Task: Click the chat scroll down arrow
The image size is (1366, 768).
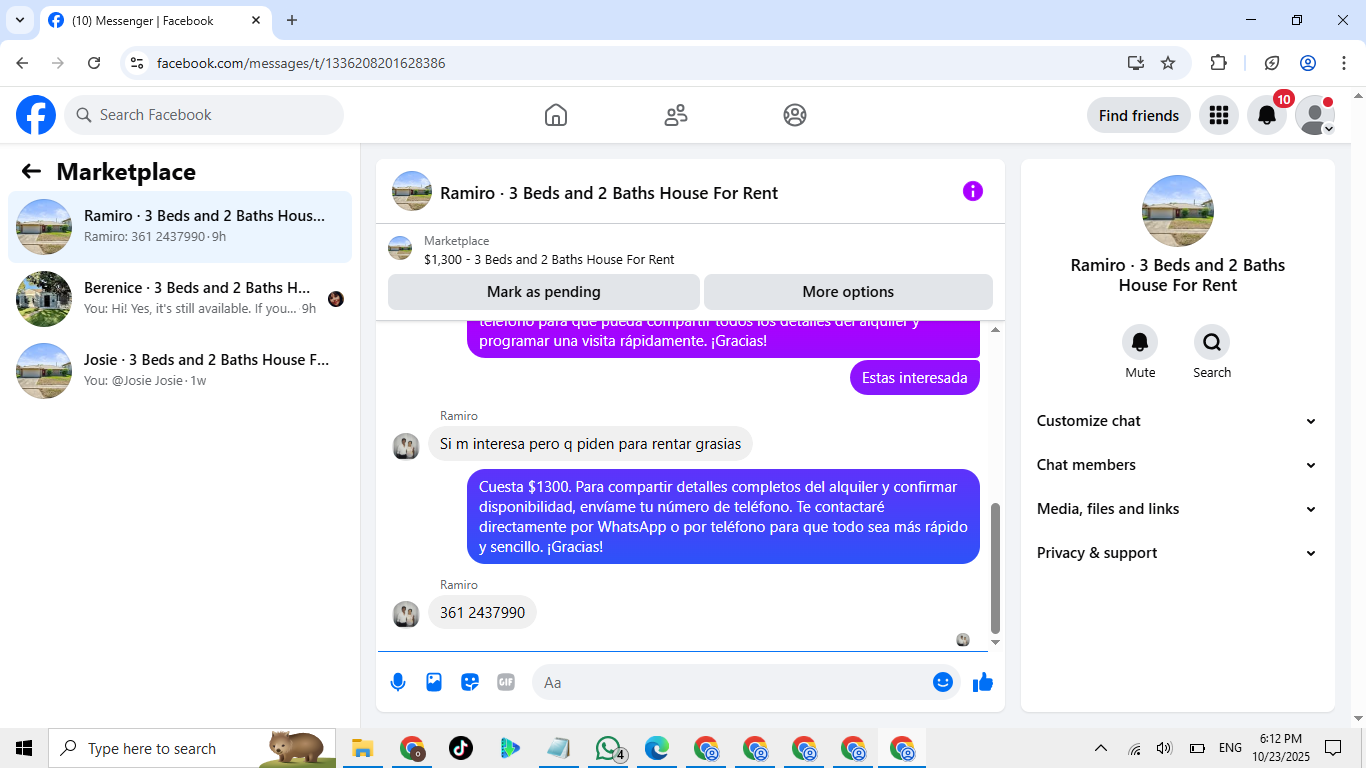Action: pos(995,642)
